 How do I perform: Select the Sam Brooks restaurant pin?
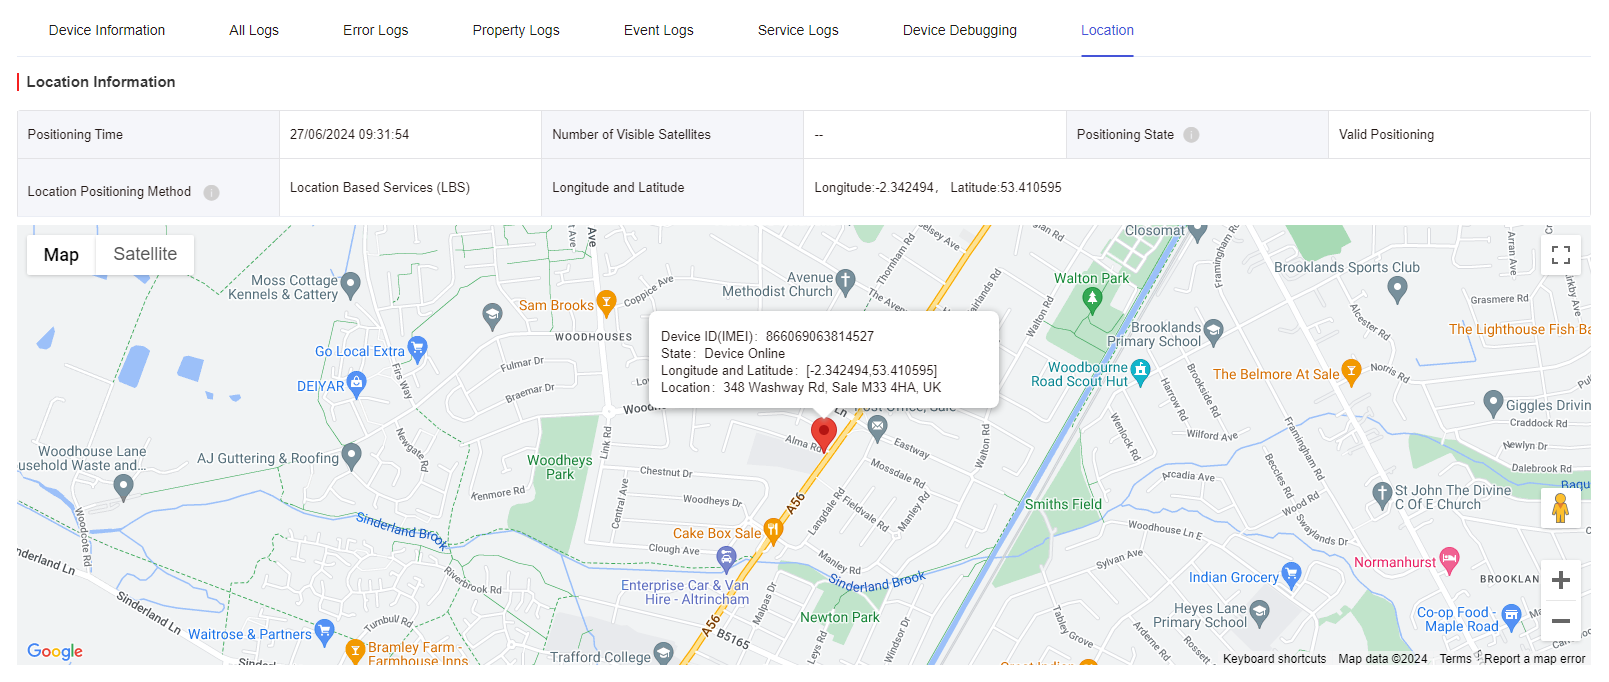pos(606,303)
